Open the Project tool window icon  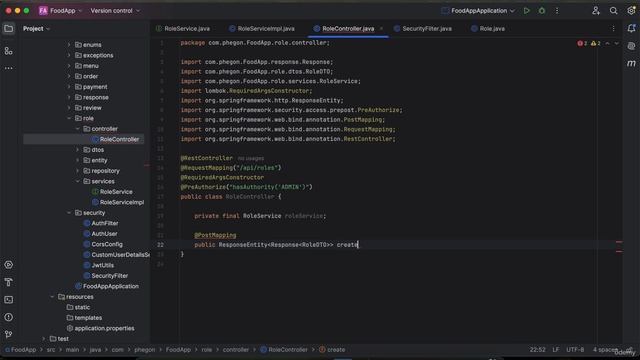pyautogui.click(x=8, y=29)
